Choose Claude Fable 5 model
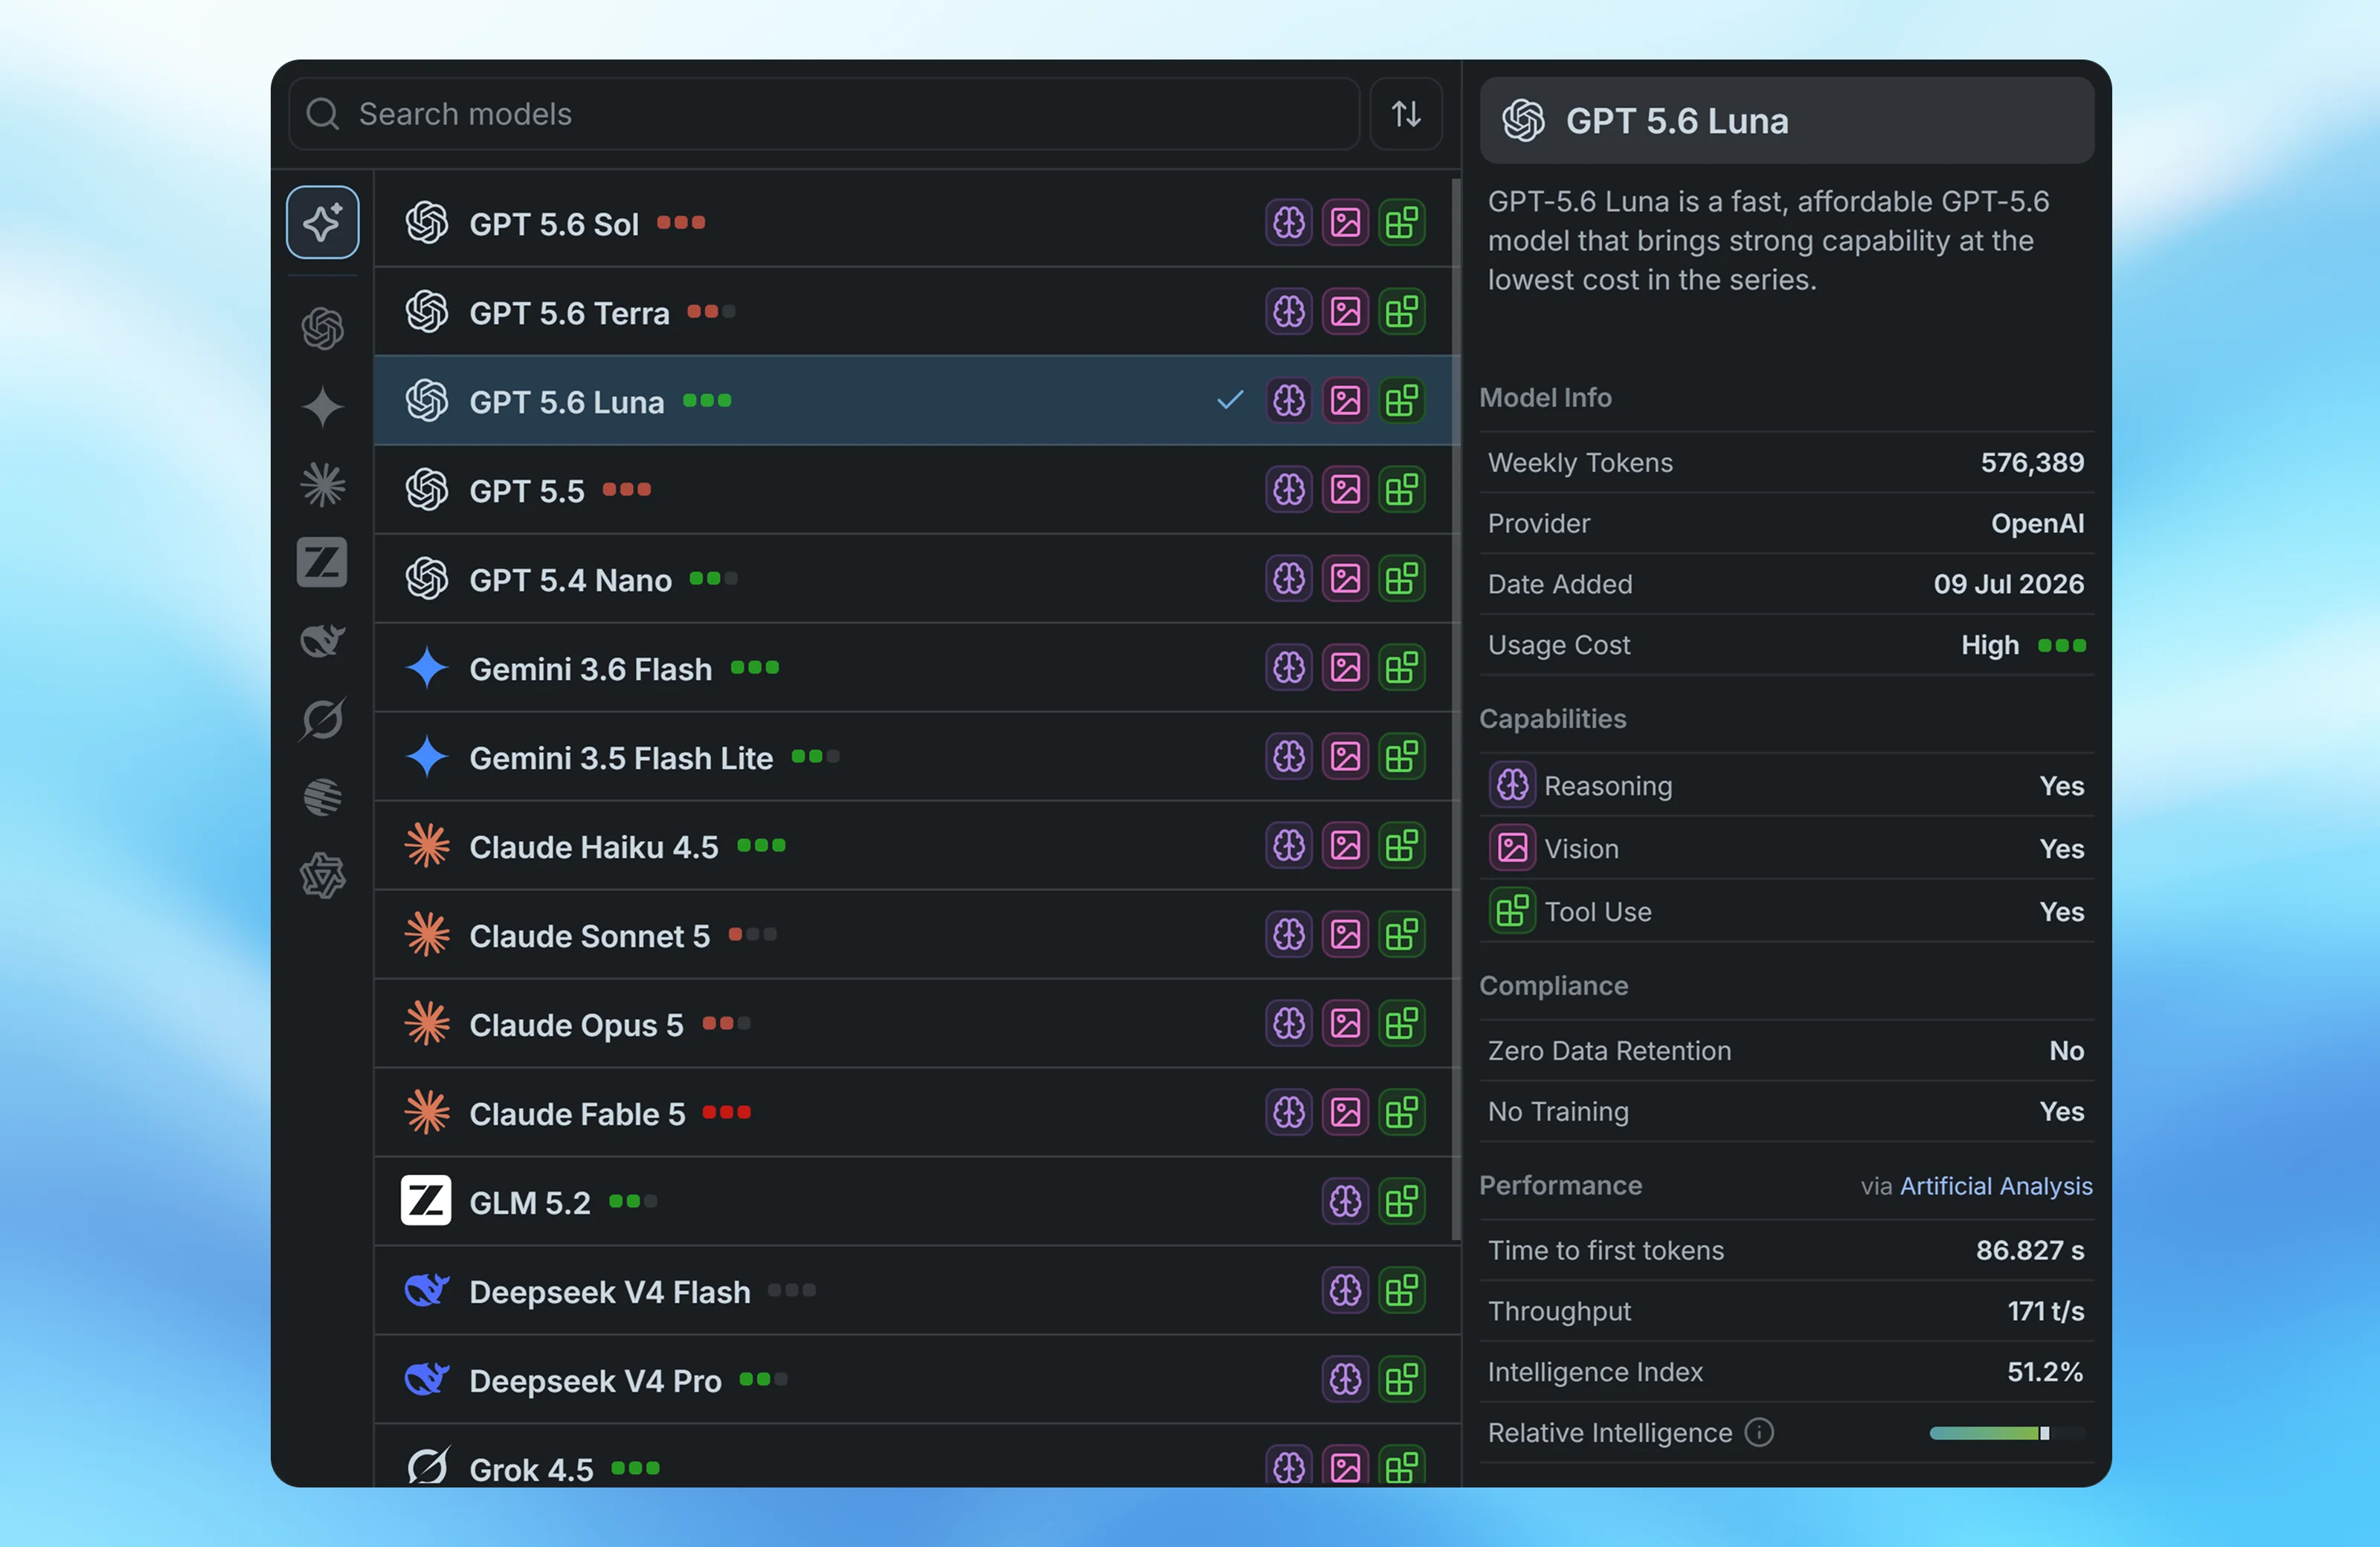Viewport: 2380px width, 1547px height. click(916, 1112)
